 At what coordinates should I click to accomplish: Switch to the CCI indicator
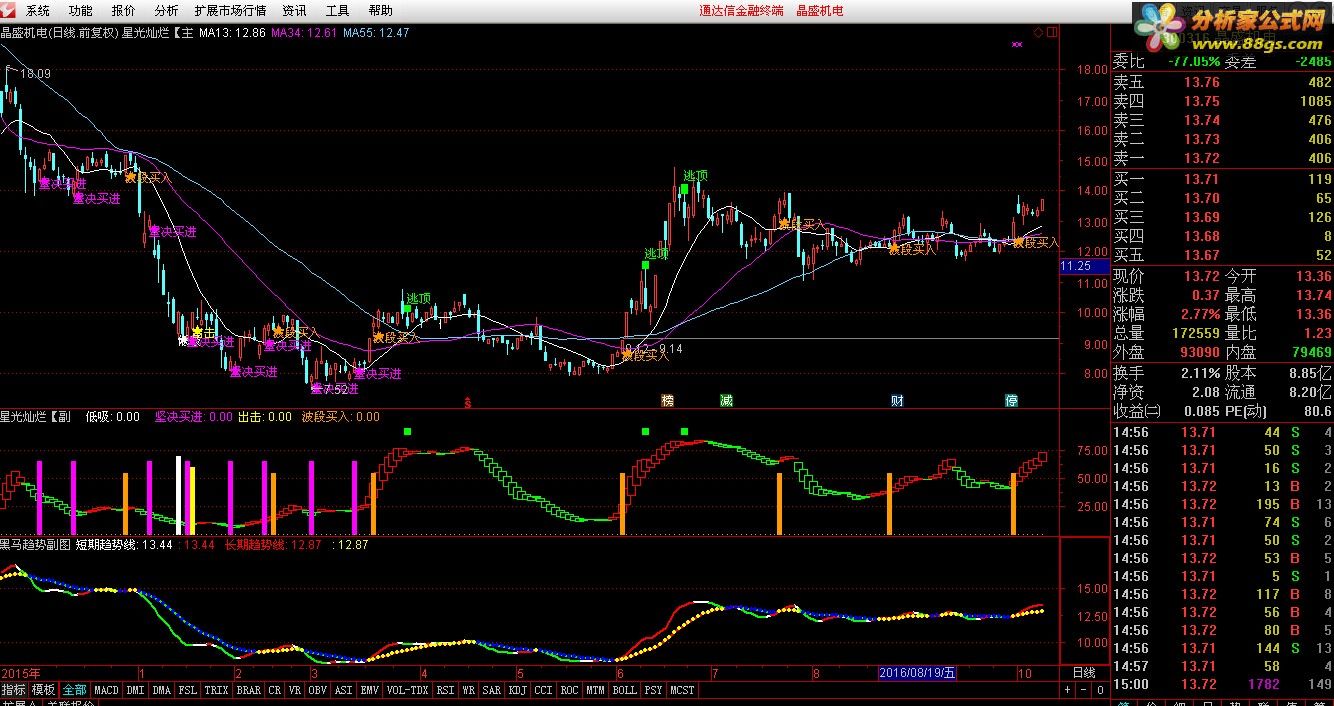coord(544,690)
